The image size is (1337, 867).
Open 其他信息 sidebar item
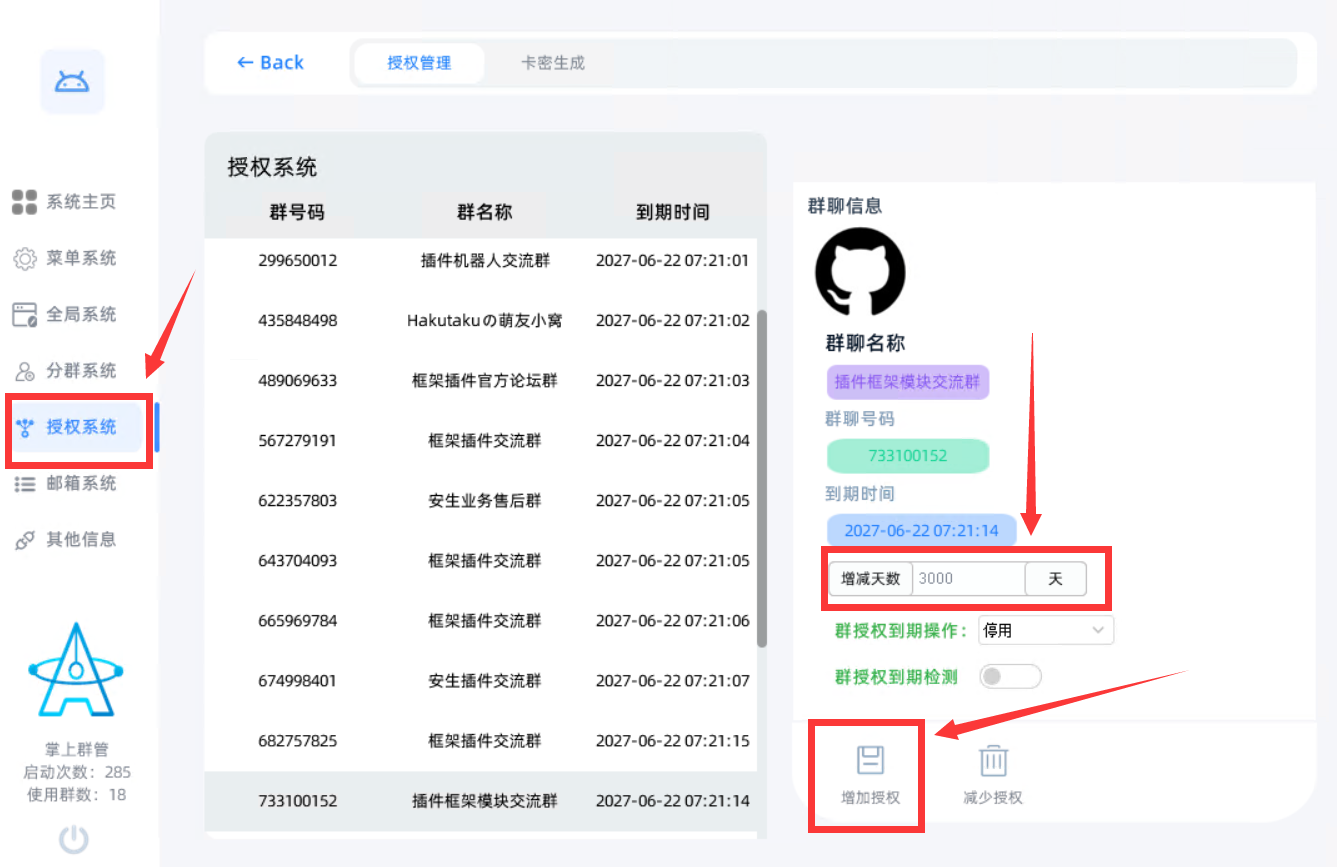coord(66,540)
